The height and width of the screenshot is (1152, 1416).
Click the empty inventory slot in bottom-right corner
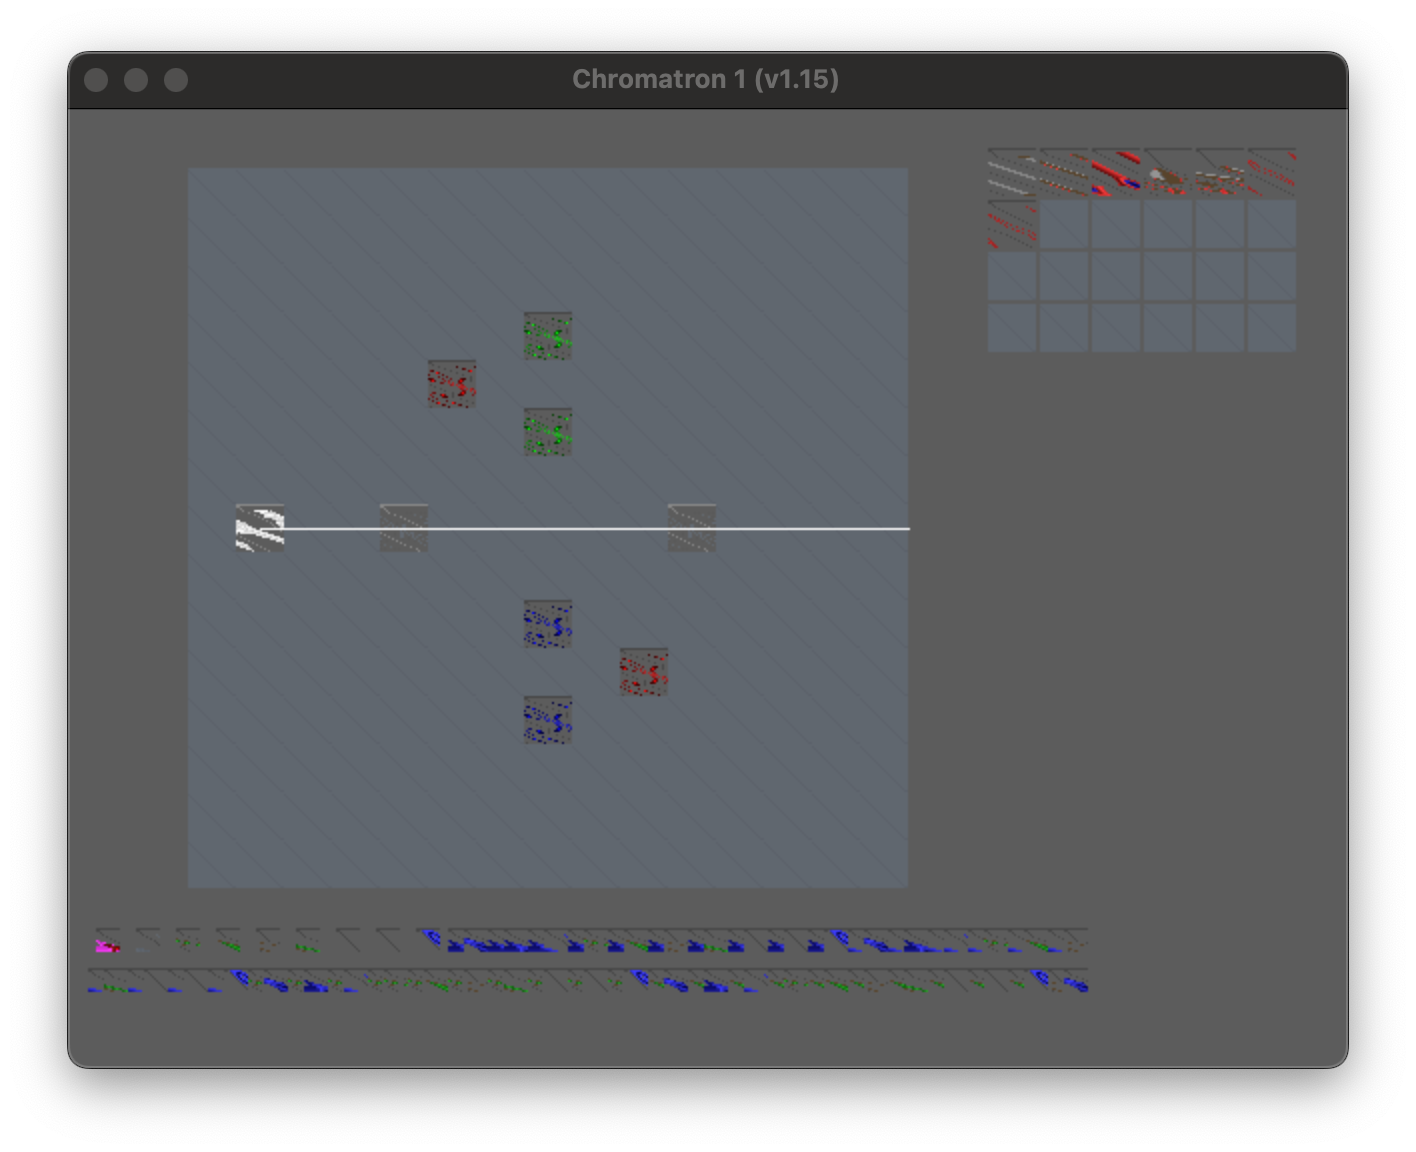point(1272,328)
